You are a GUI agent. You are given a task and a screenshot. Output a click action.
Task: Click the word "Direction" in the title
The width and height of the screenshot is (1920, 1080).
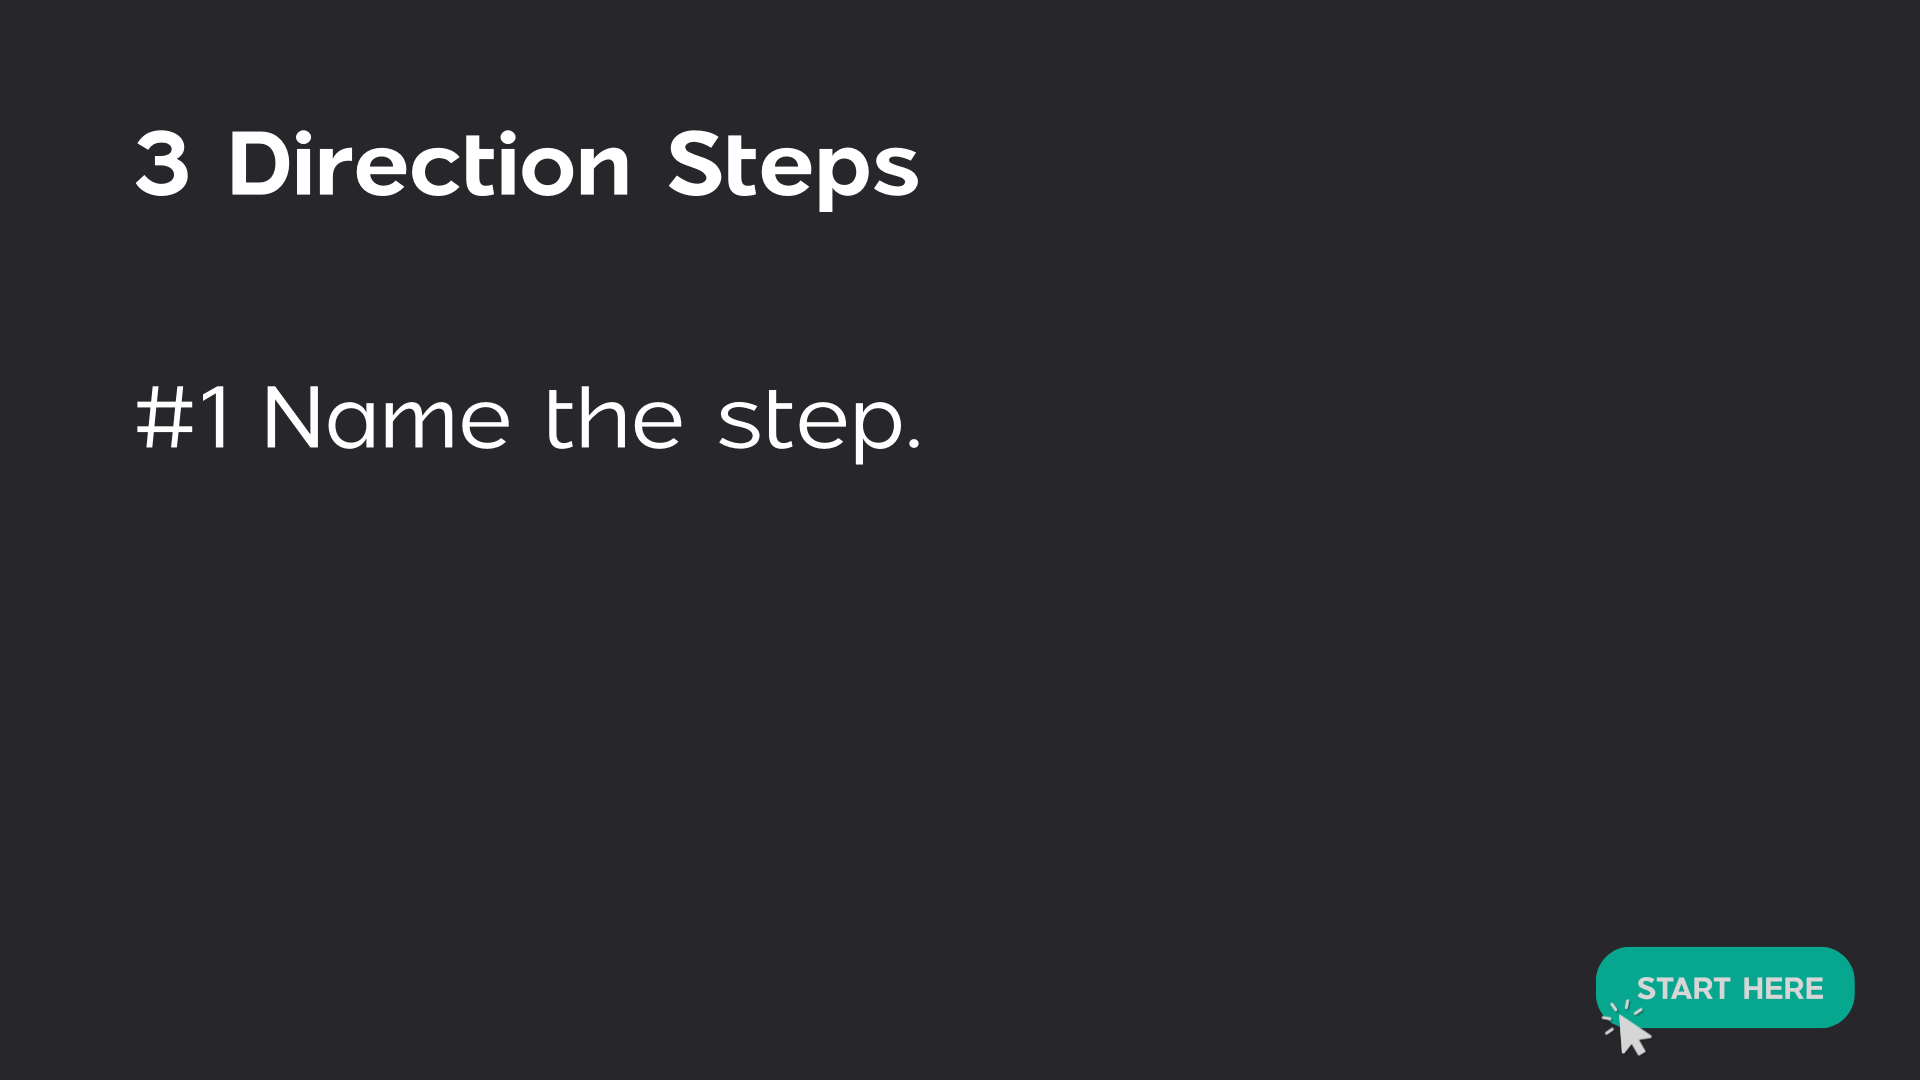(429, 165)
